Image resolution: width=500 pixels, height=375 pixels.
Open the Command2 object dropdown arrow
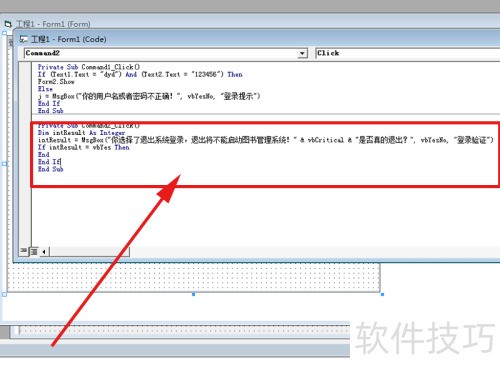coord(302,53)
